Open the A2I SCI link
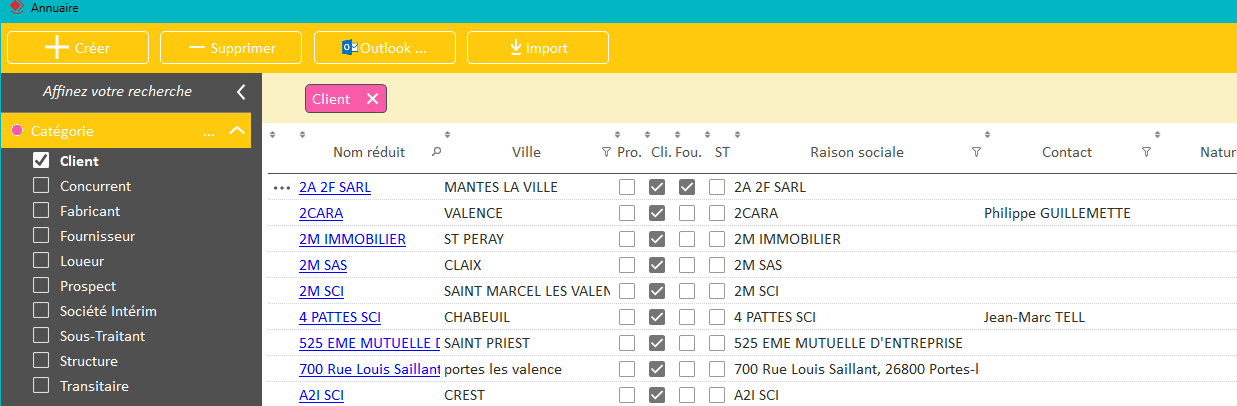The image size is (1237, 406). pyautogui.click(x=321, y=395)
